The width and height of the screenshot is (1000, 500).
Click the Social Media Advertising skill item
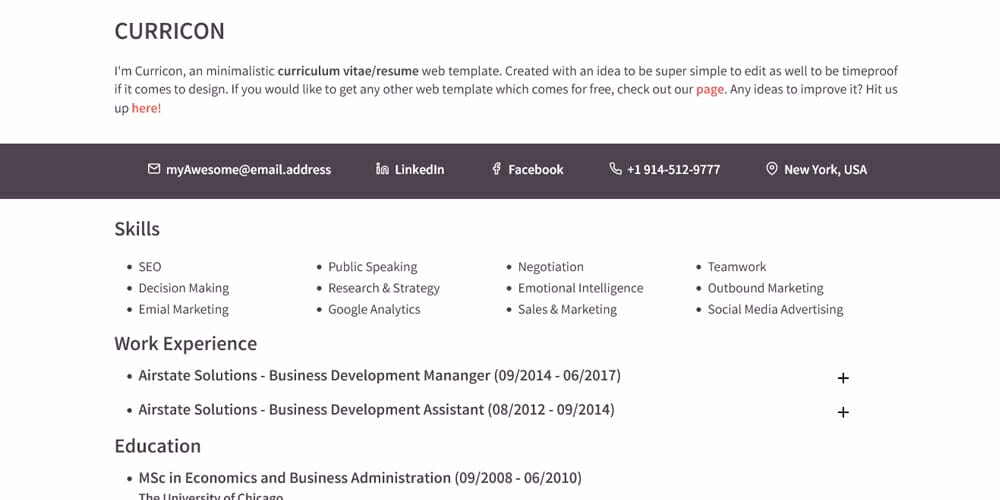click(x=776, y=309)
